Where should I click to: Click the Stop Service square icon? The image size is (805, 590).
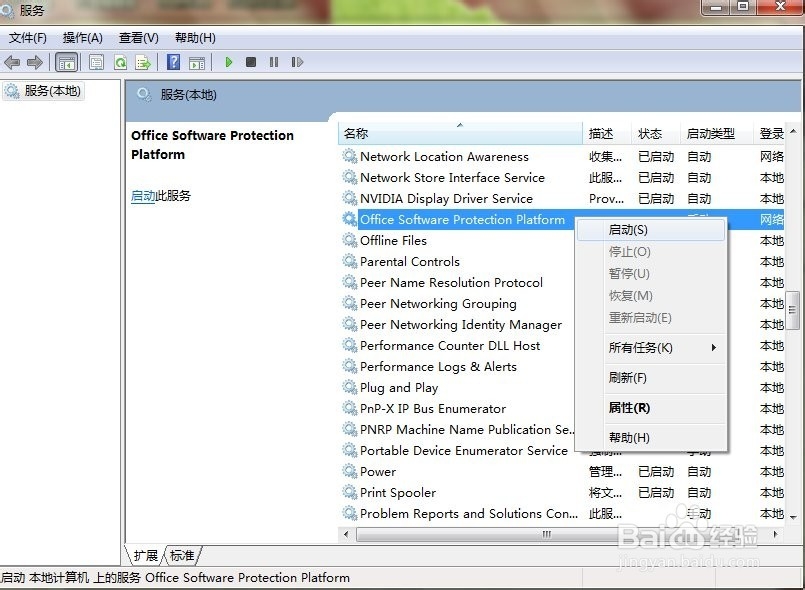click(x=251, y=62)
